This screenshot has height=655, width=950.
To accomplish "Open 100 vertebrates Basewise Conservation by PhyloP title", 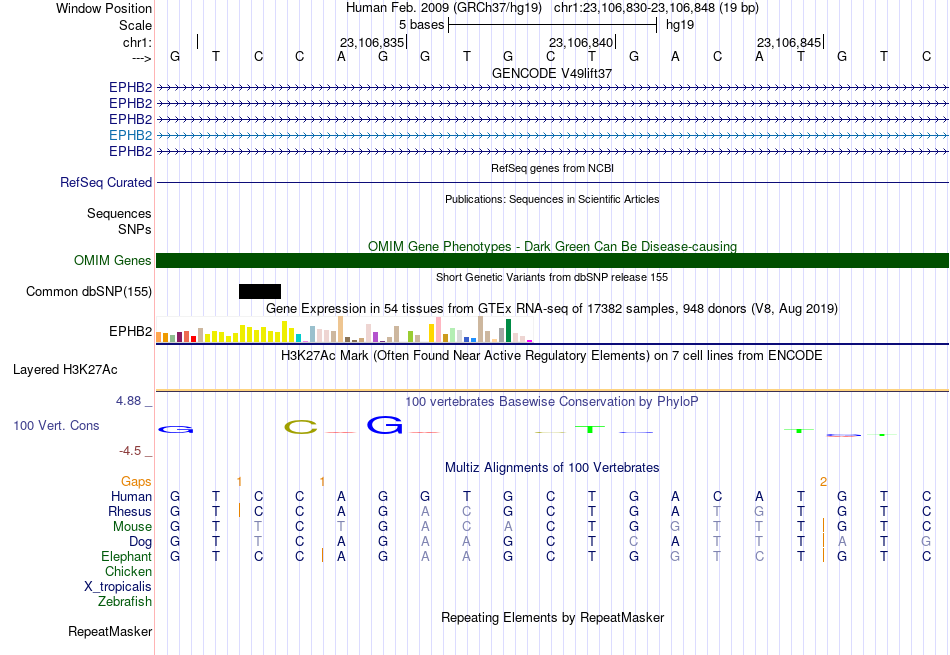I will 552,402.
